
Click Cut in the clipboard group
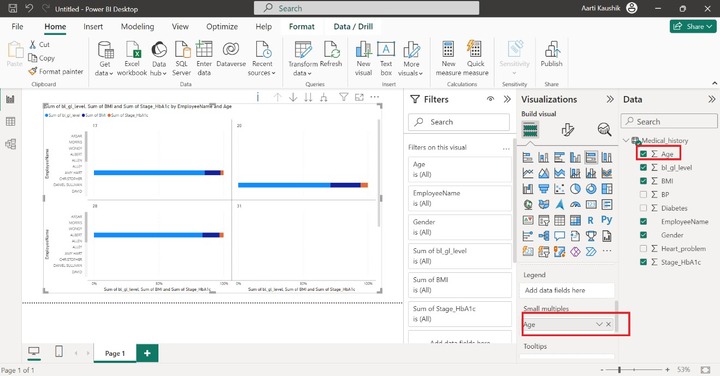(x=39, y=45)
